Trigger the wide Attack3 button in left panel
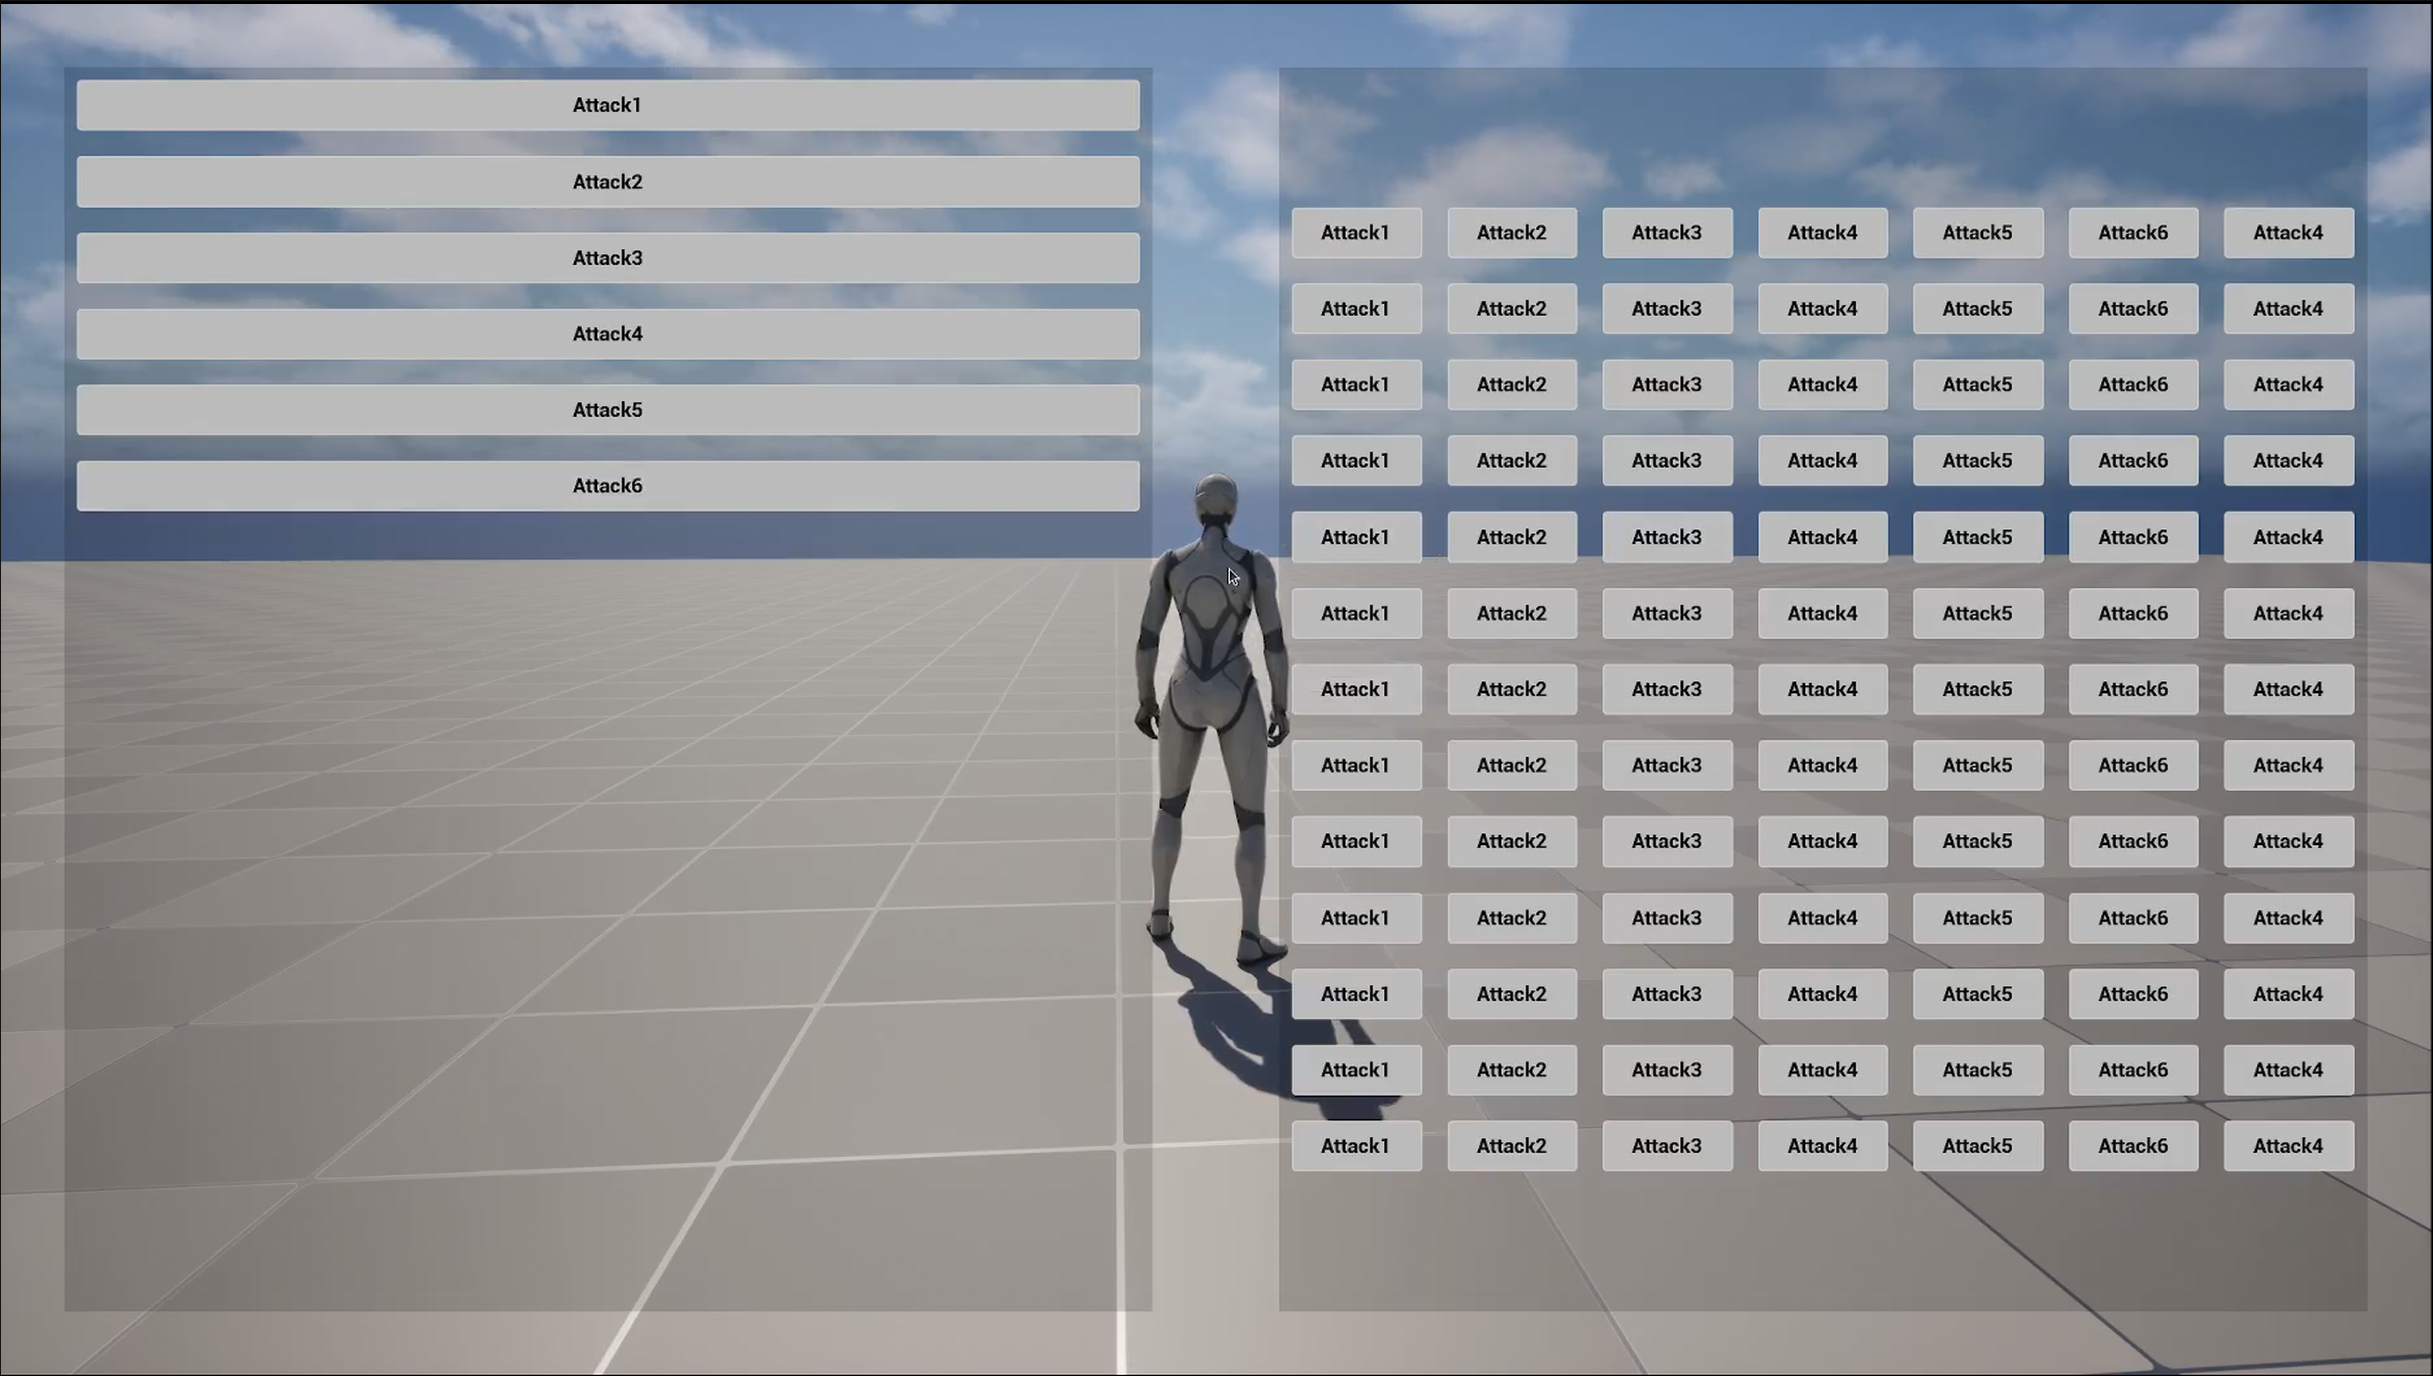 coord(608,258)
